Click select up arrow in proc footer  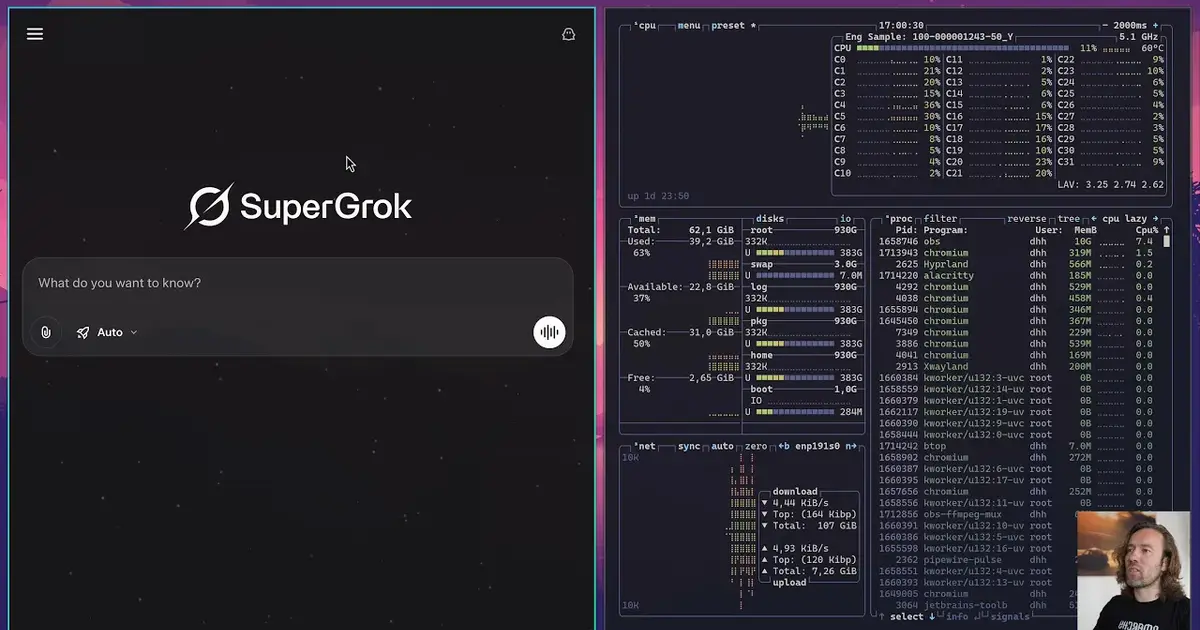click(x=882, y=616)
